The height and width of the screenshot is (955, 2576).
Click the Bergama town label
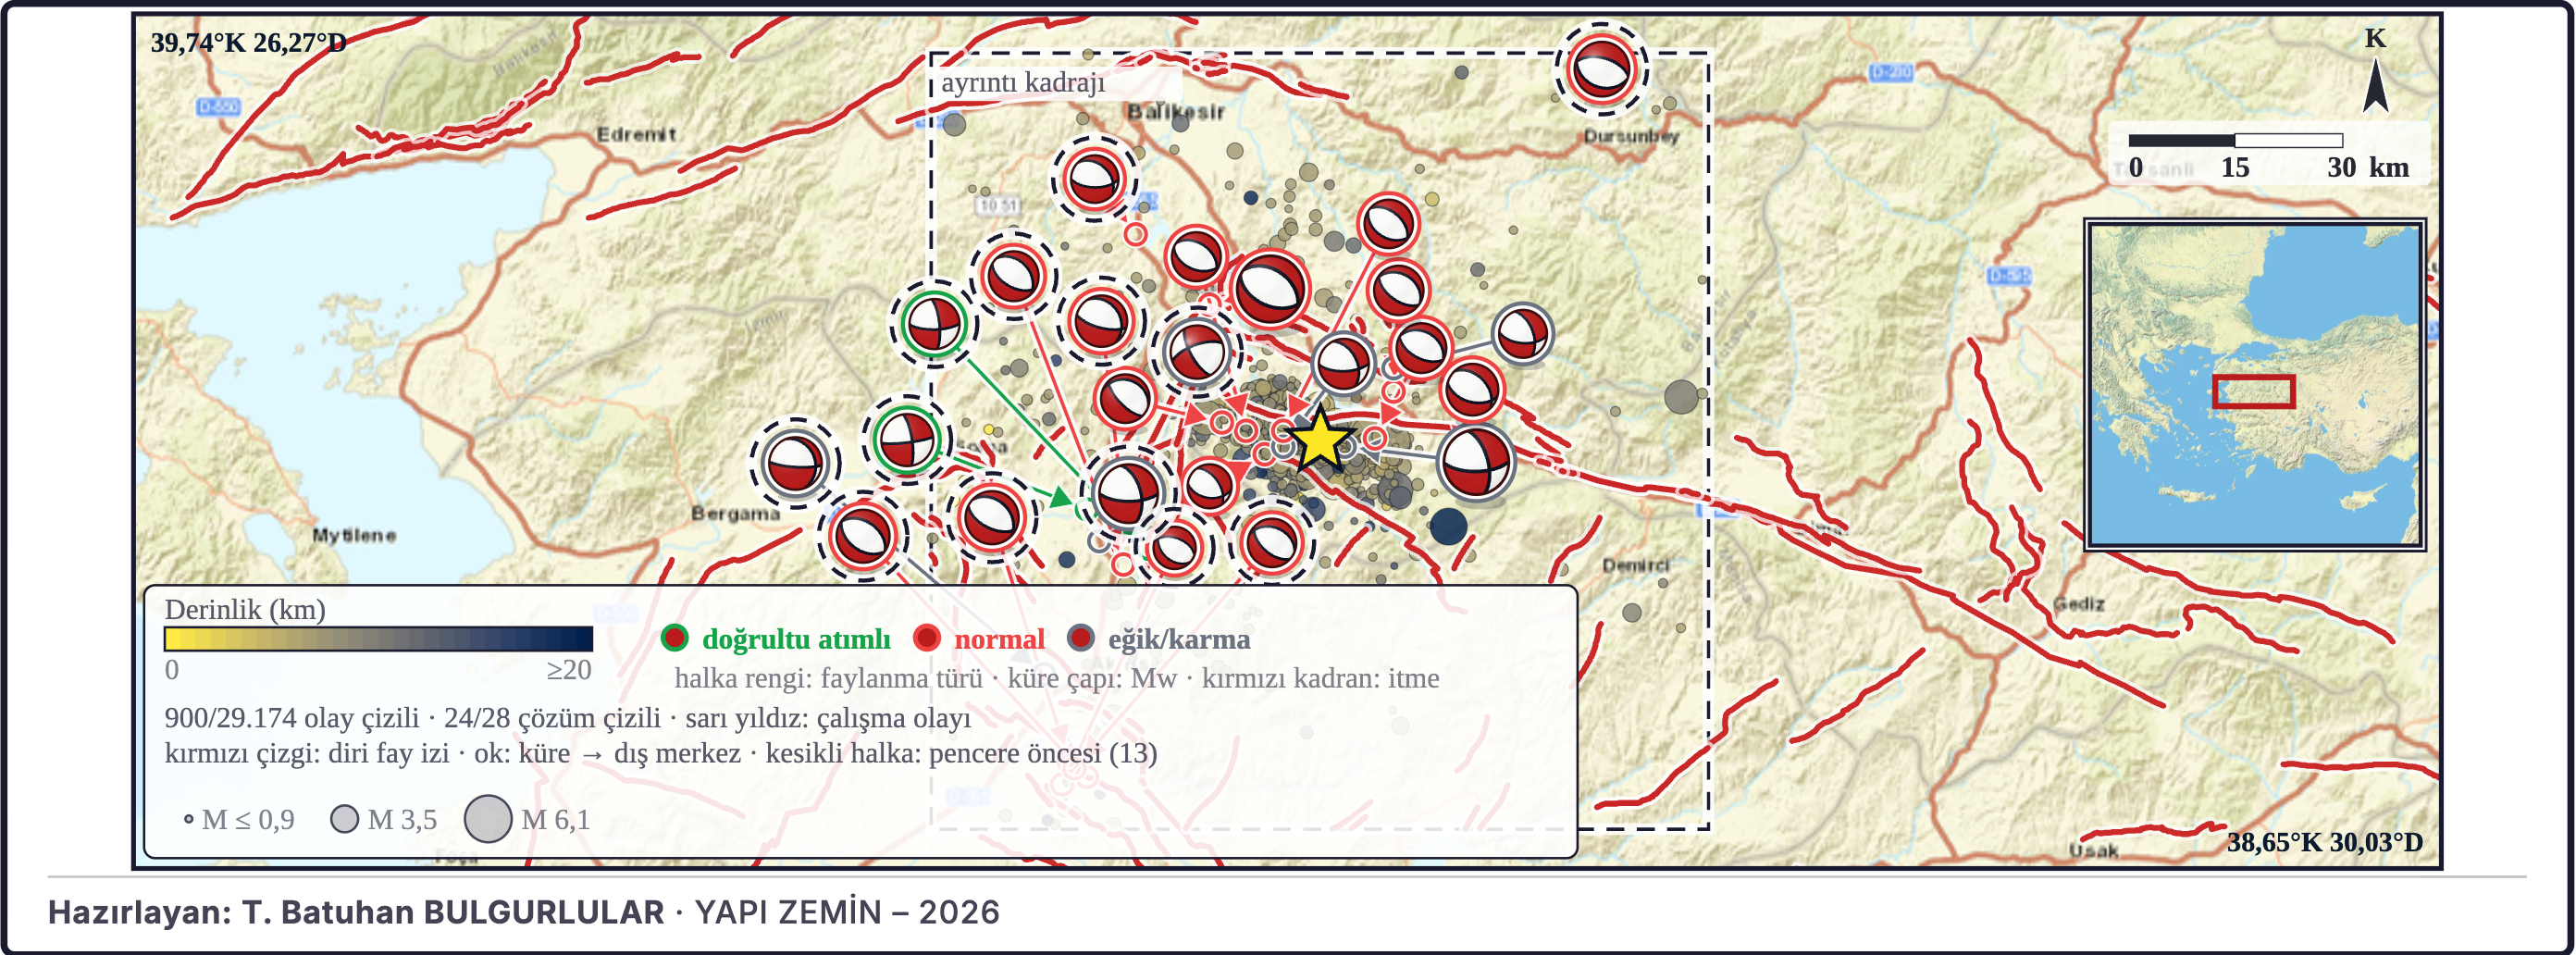(735, 513)
